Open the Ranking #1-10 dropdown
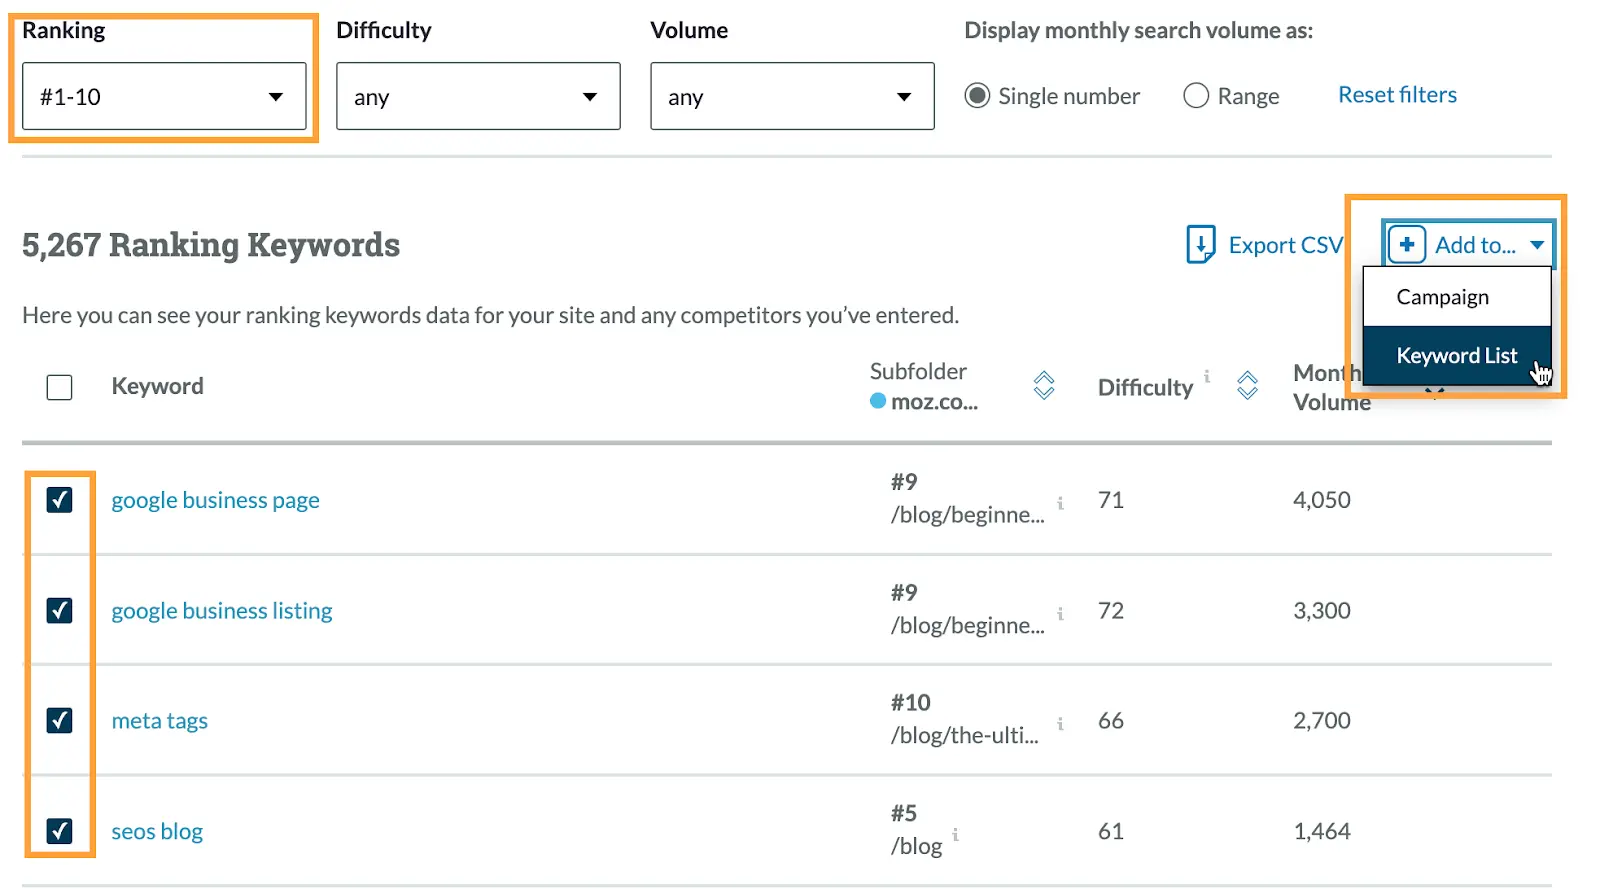 tap(164, 97)
